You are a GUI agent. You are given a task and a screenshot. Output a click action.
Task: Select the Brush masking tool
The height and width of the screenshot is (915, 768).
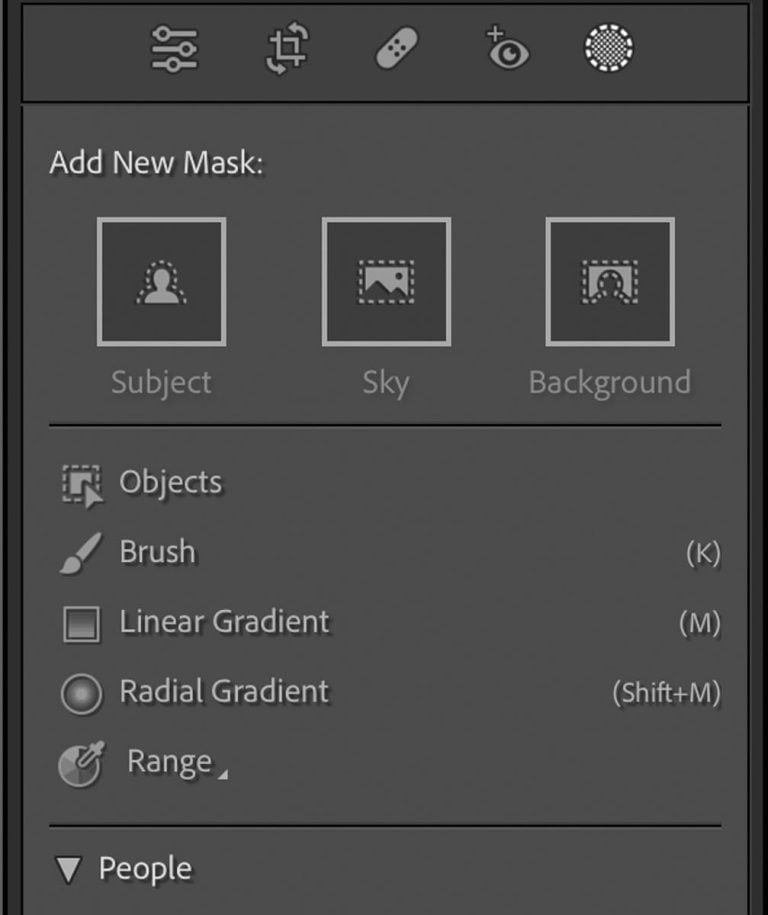click(80, 552)
